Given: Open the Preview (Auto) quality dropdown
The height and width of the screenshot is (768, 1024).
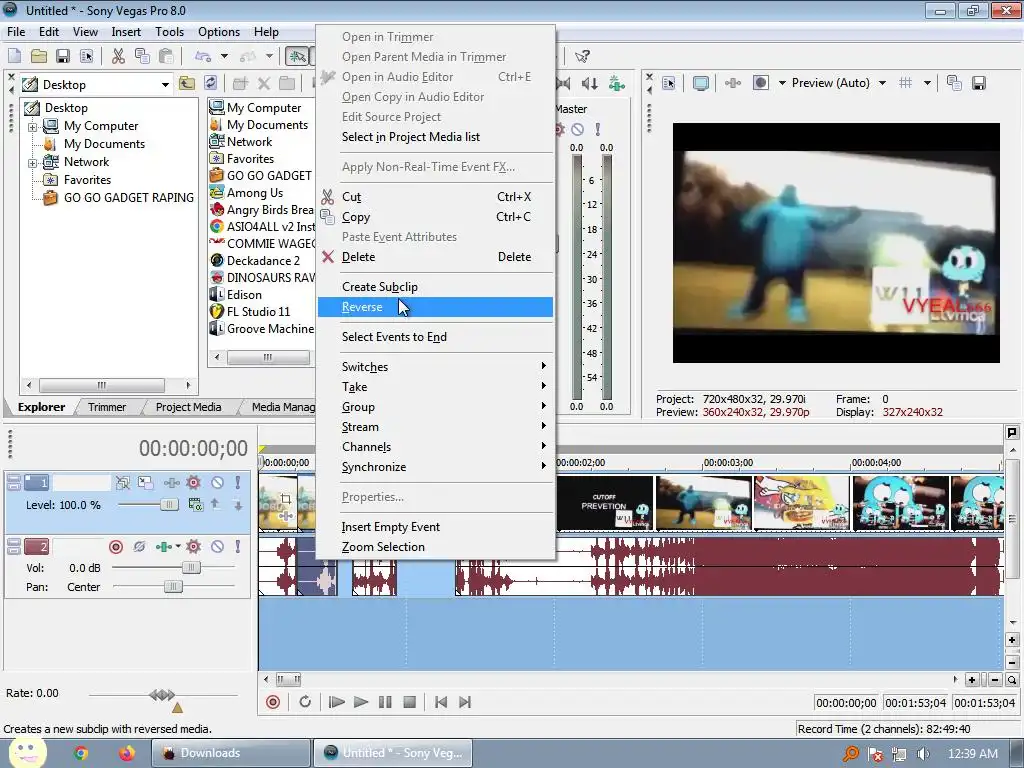Looking at the screenshot, I should click(x=882, y=83).
